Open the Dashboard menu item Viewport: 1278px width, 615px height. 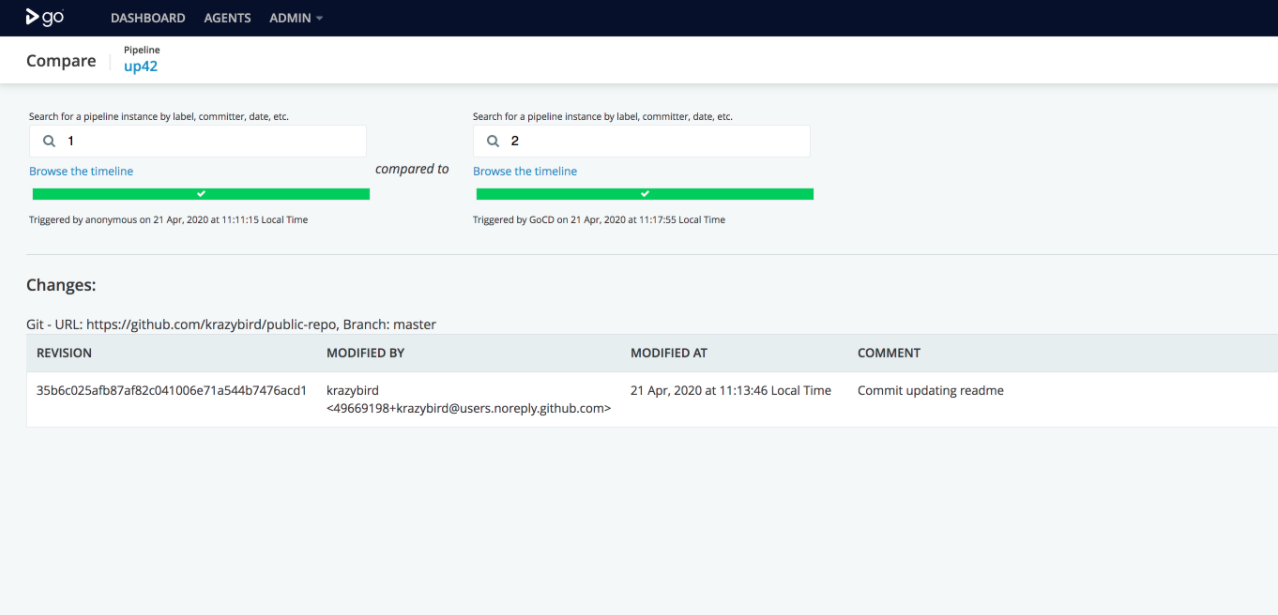point(148,18)
